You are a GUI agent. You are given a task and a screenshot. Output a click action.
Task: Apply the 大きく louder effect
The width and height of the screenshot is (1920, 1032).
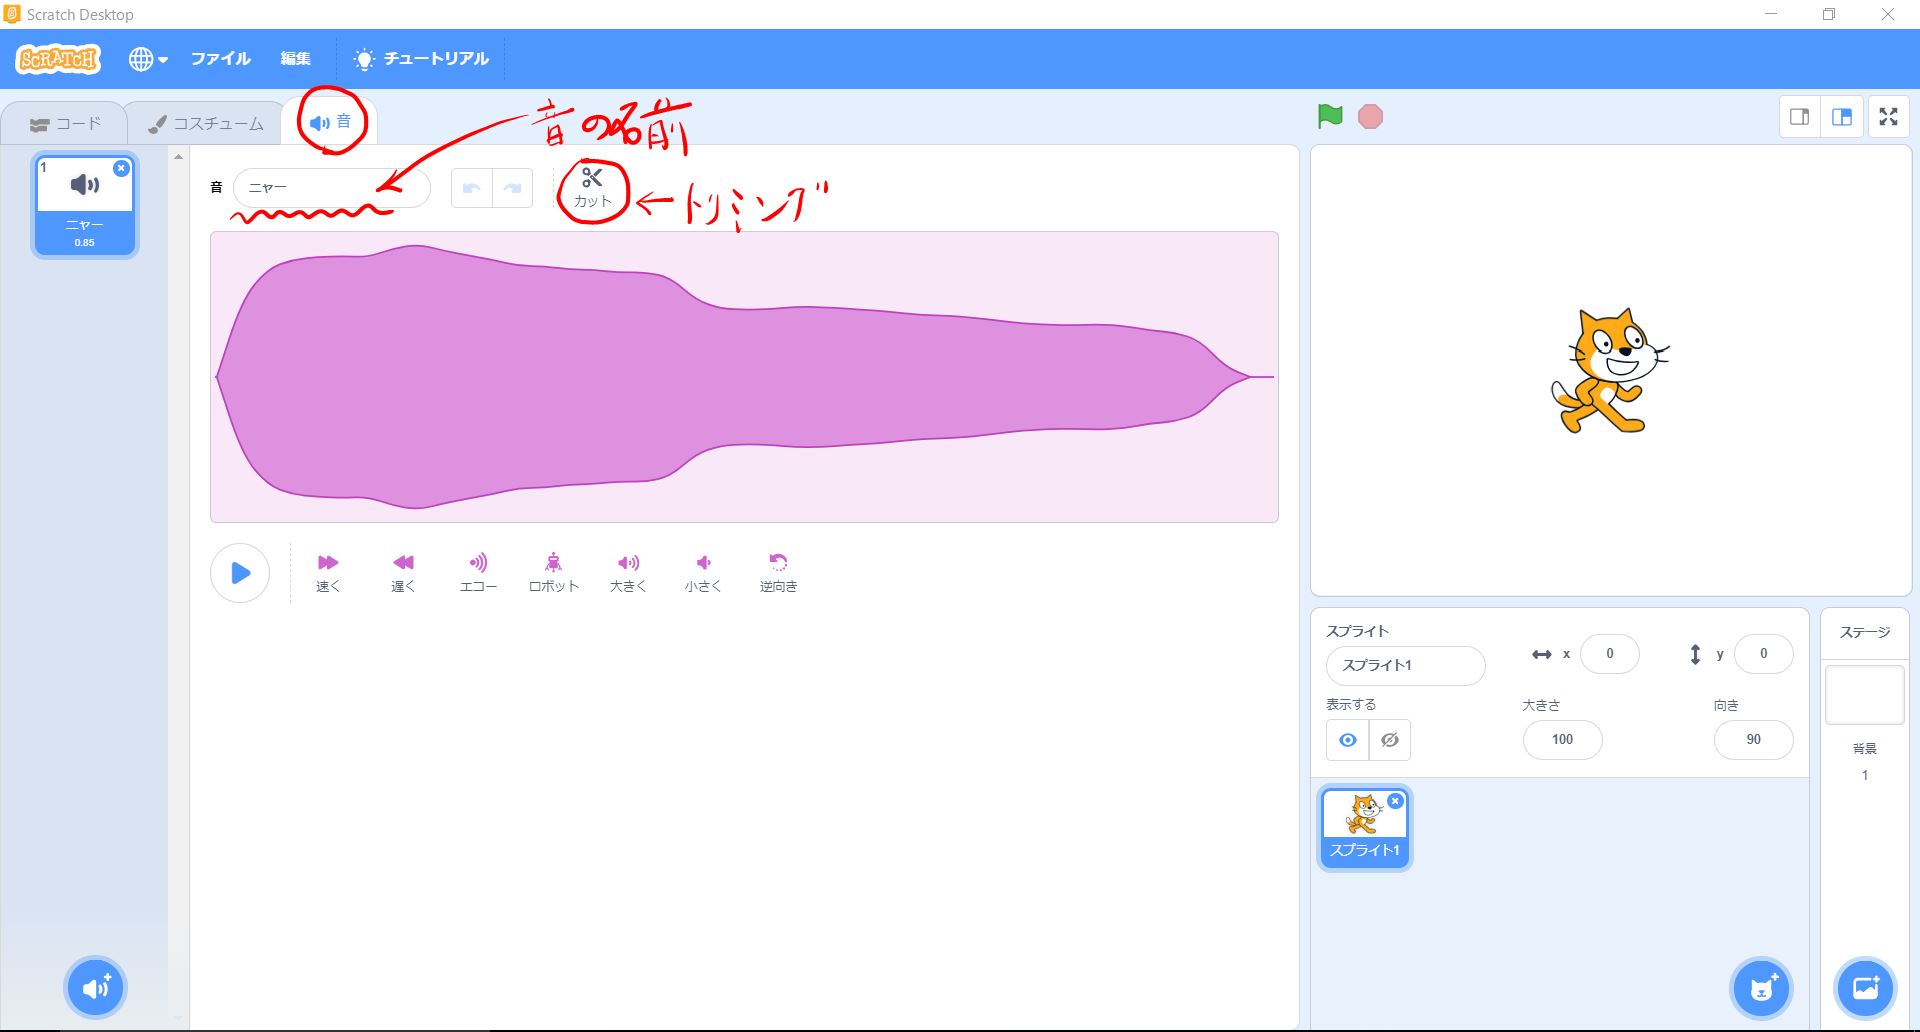(628, 573)
